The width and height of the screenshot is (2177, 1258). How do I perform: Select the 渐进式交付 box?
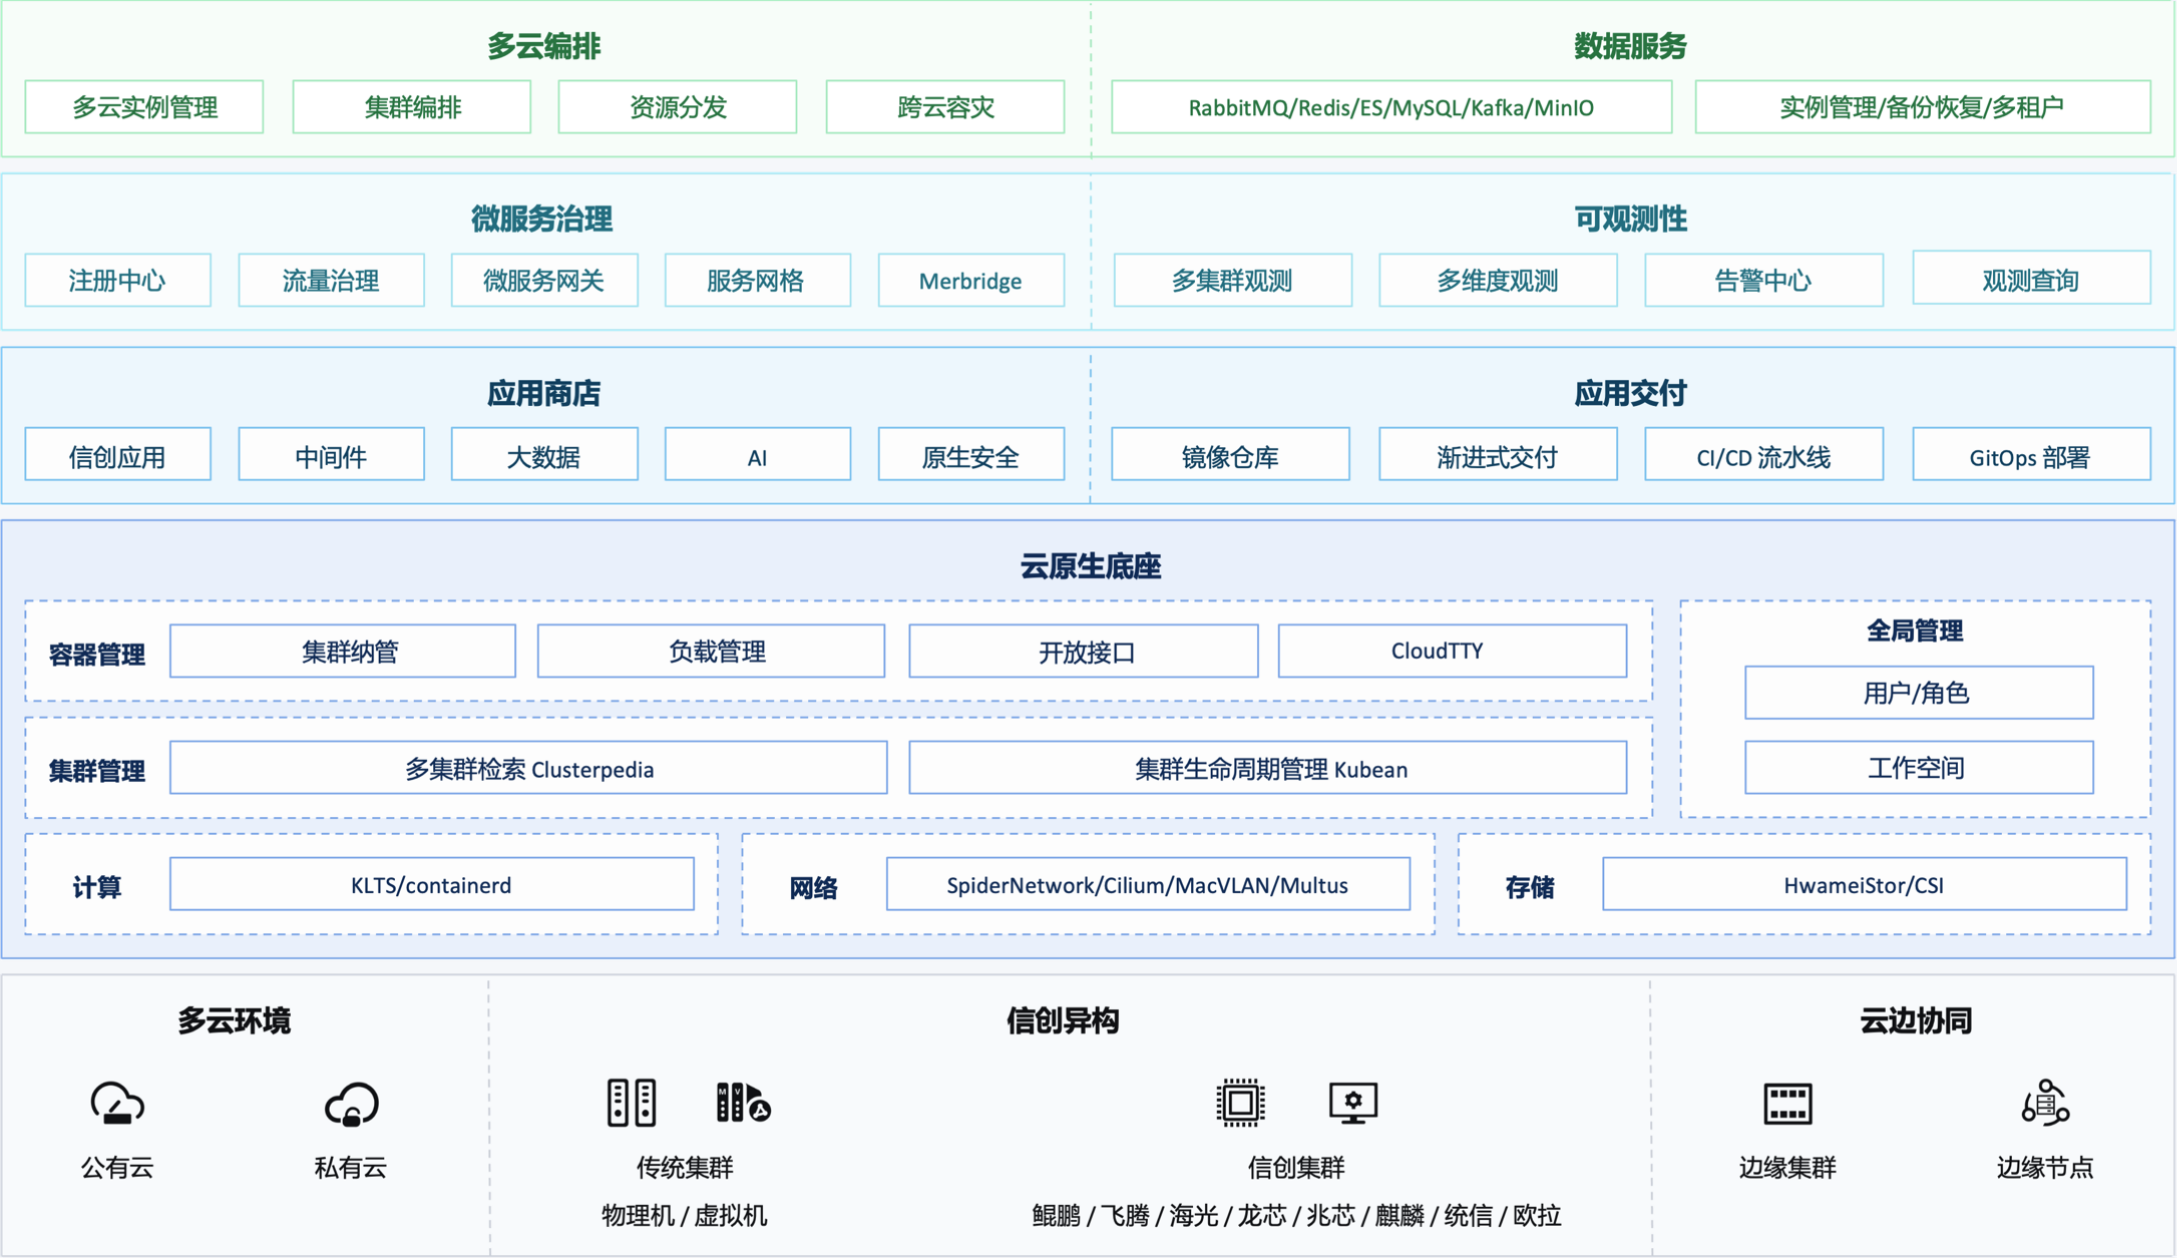pyautogui.click(x=1498, y=455)
